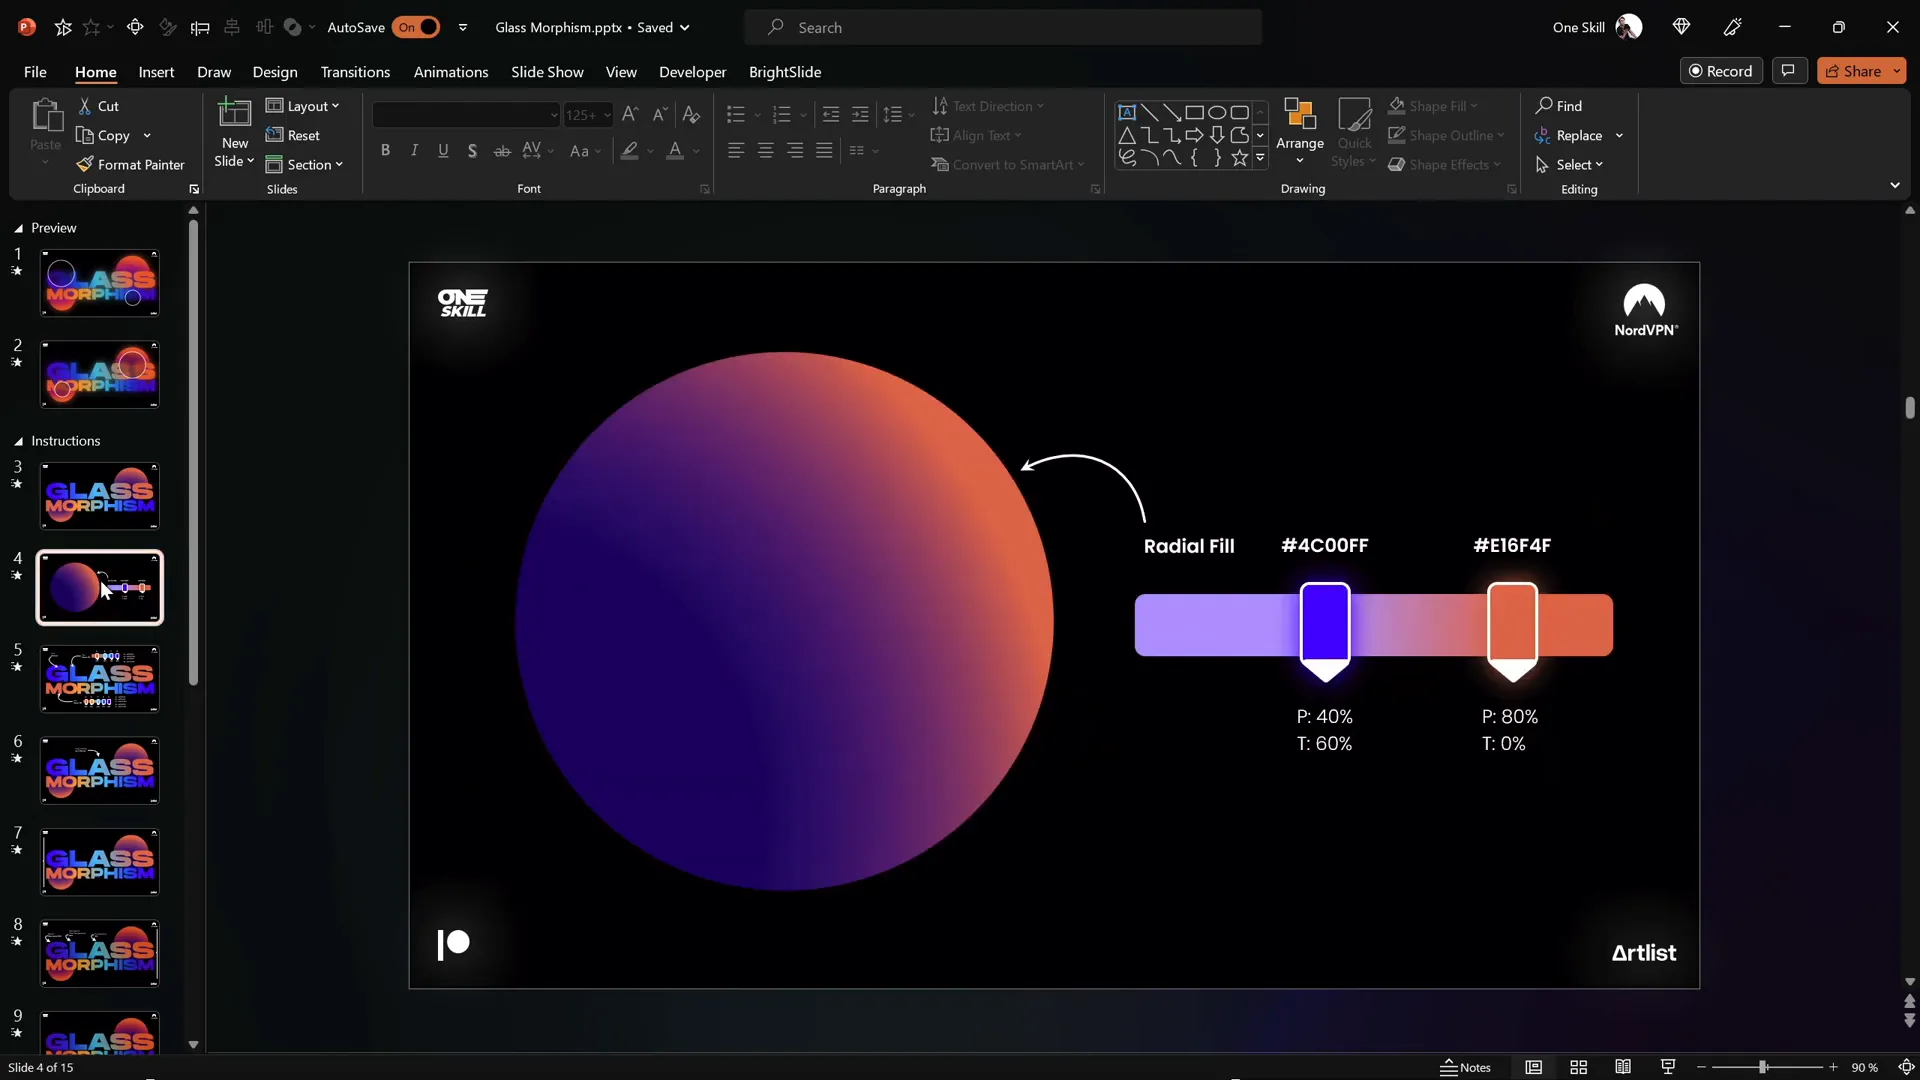Apply strikethrough formatting to text
This screenshot has height=1080, width=1920.
click(x=502, y=150)
